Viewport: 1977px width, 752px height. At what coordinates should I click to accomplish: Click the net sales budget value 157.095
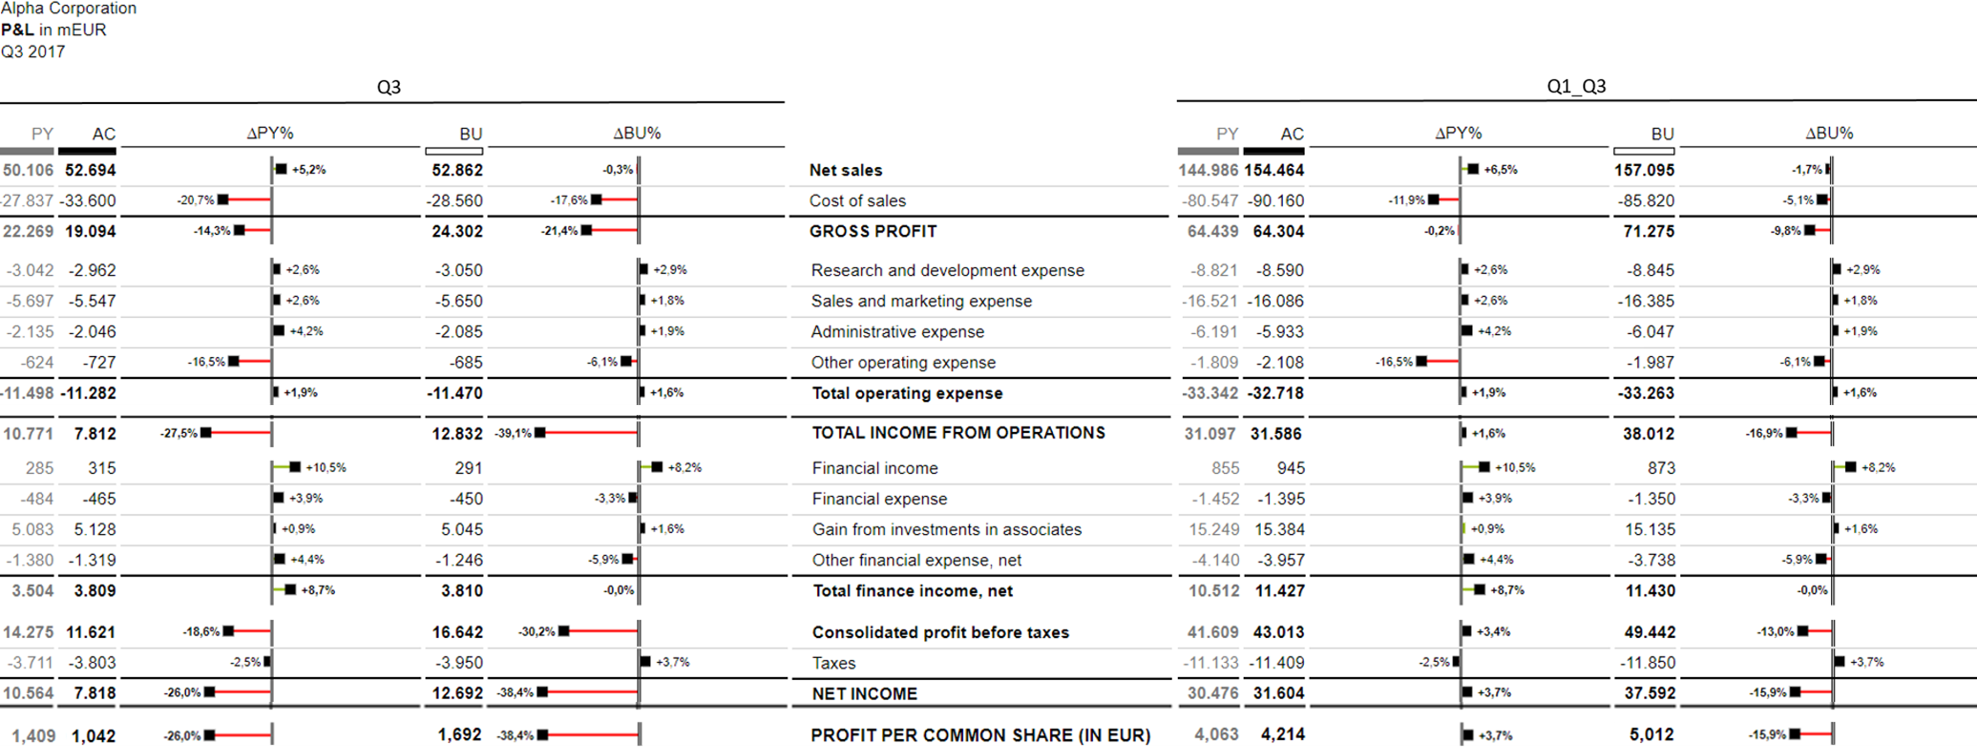click(1643, 170)
